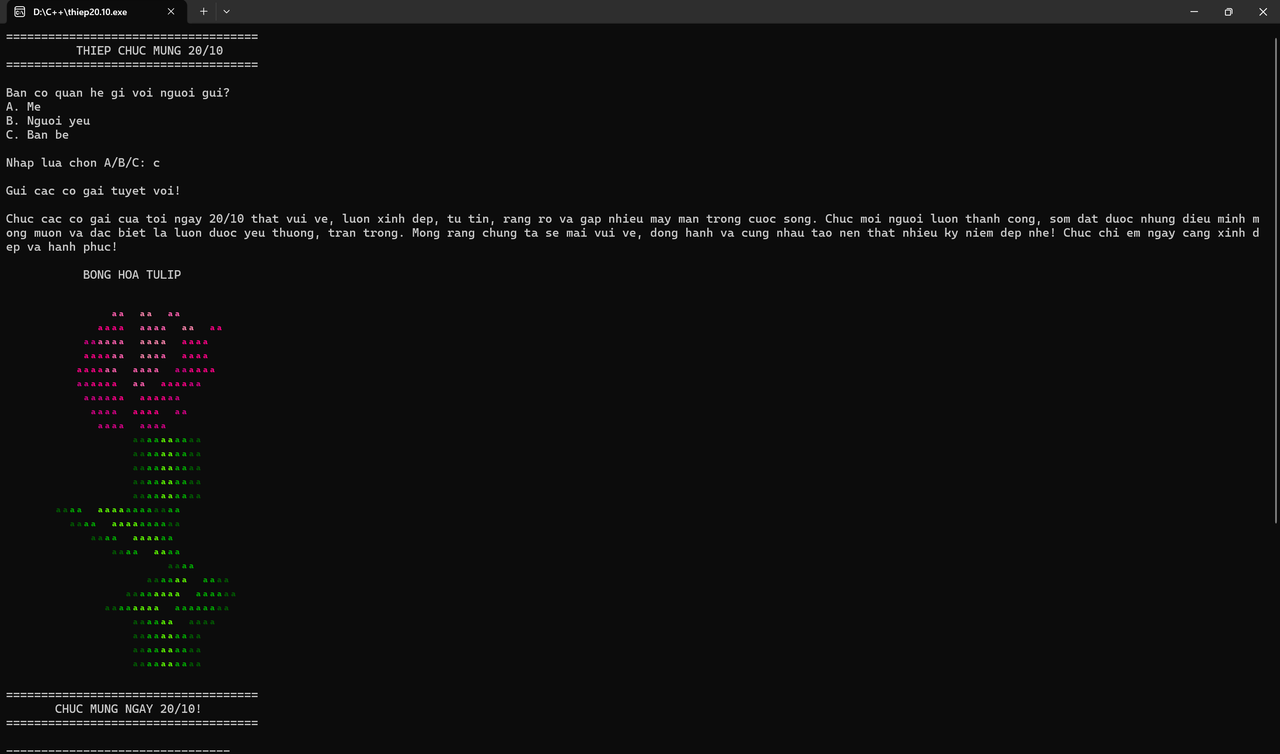Click the 'BONG HOA TULIP' title
This screenshot has width=1280, height=754.
coord(132,275)
